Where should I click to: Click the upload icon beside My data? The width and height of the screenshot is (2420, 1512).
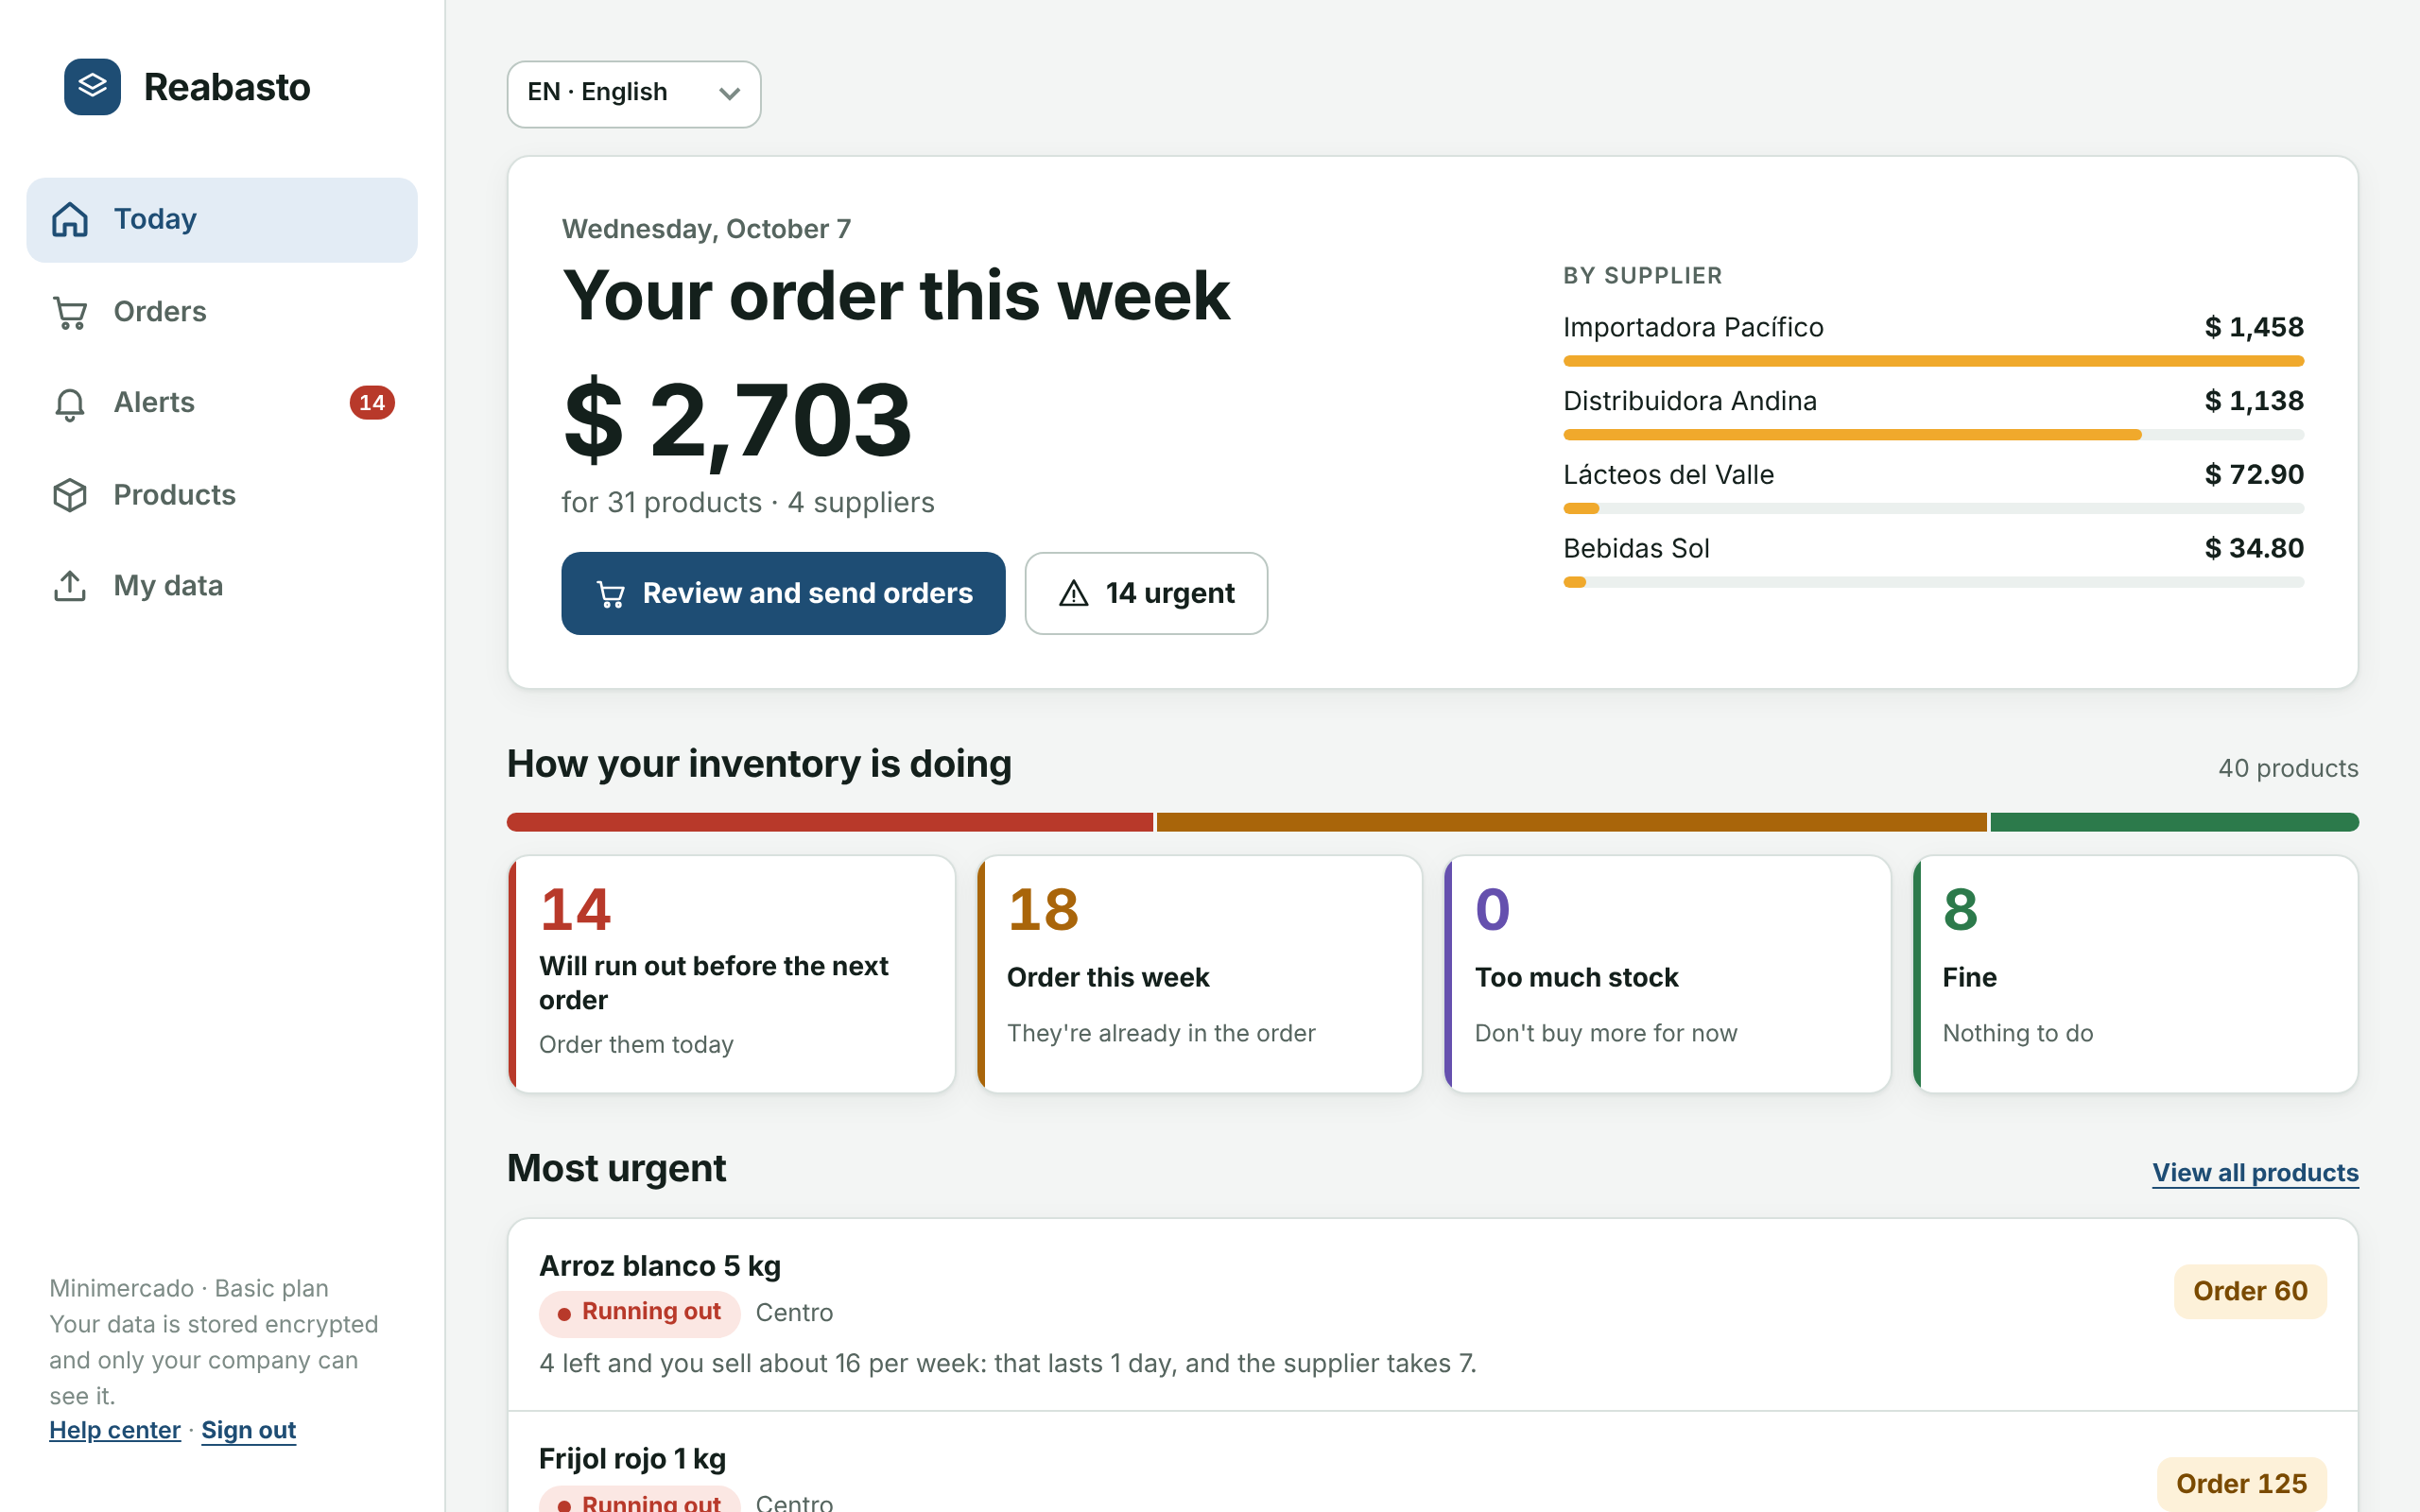click(70, 586)
